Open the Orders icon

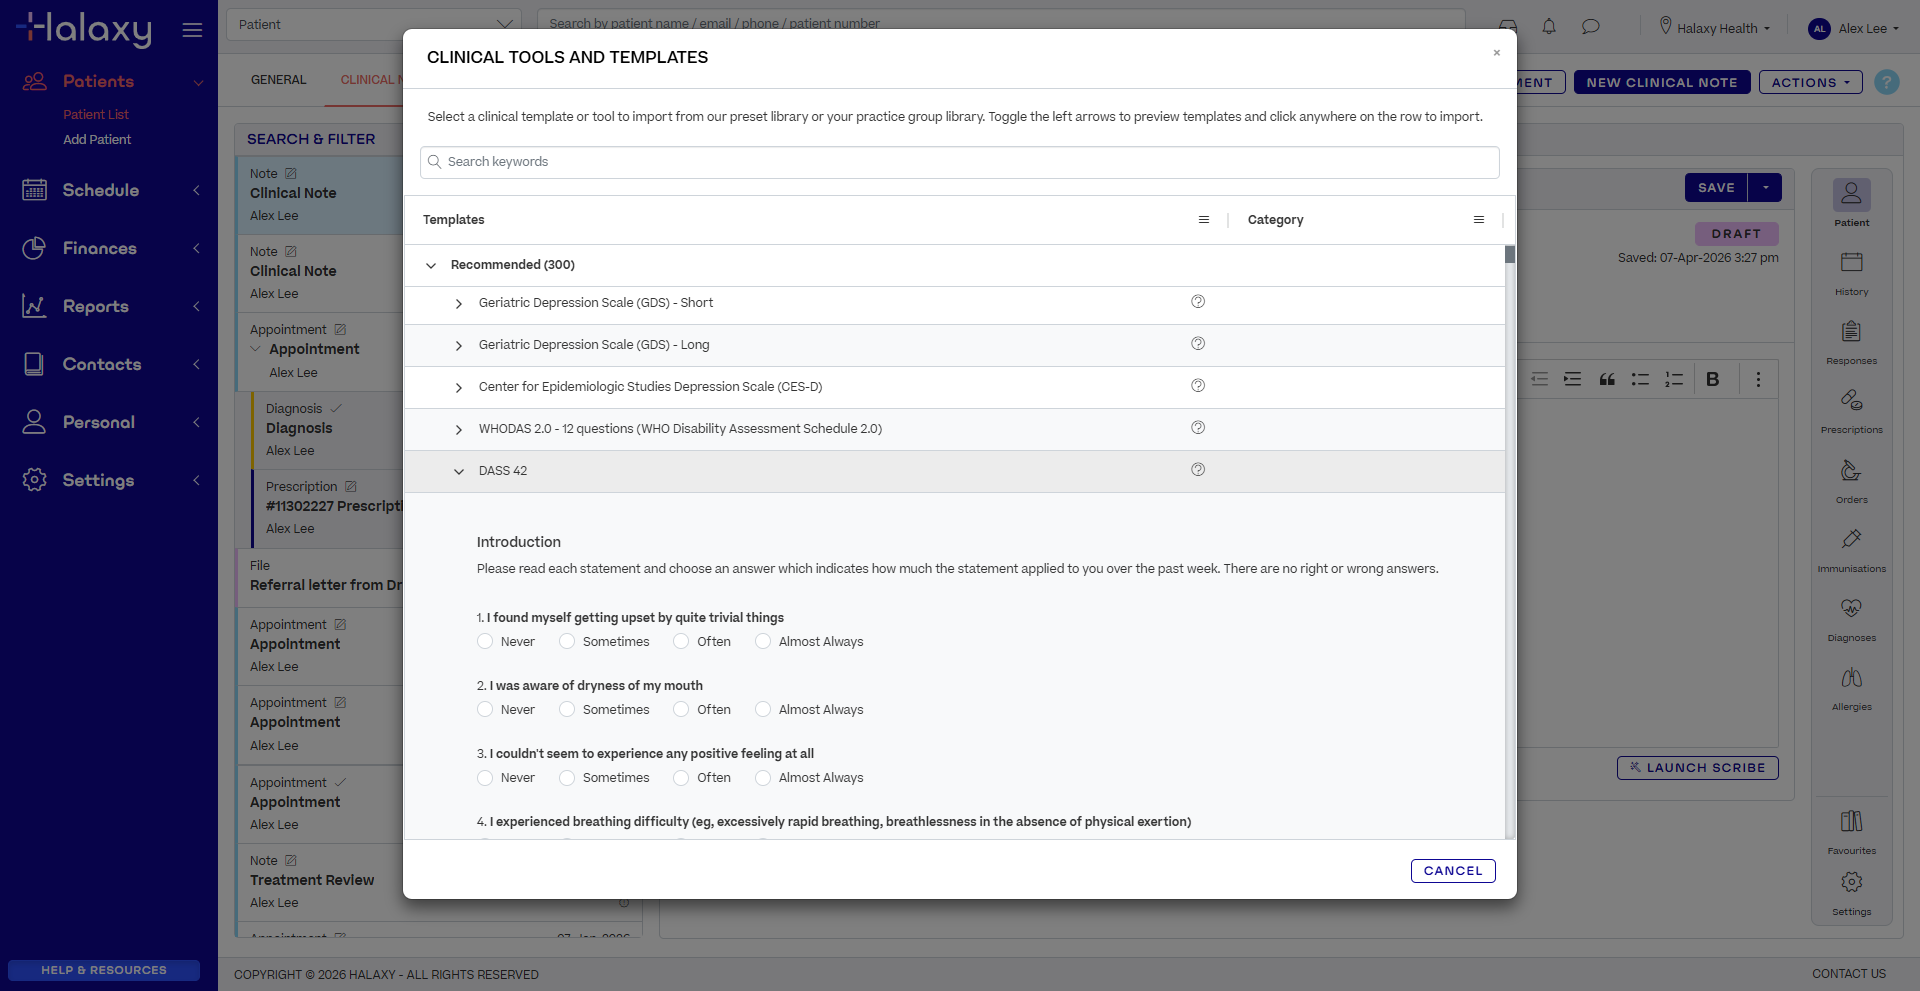(1851, 470)
